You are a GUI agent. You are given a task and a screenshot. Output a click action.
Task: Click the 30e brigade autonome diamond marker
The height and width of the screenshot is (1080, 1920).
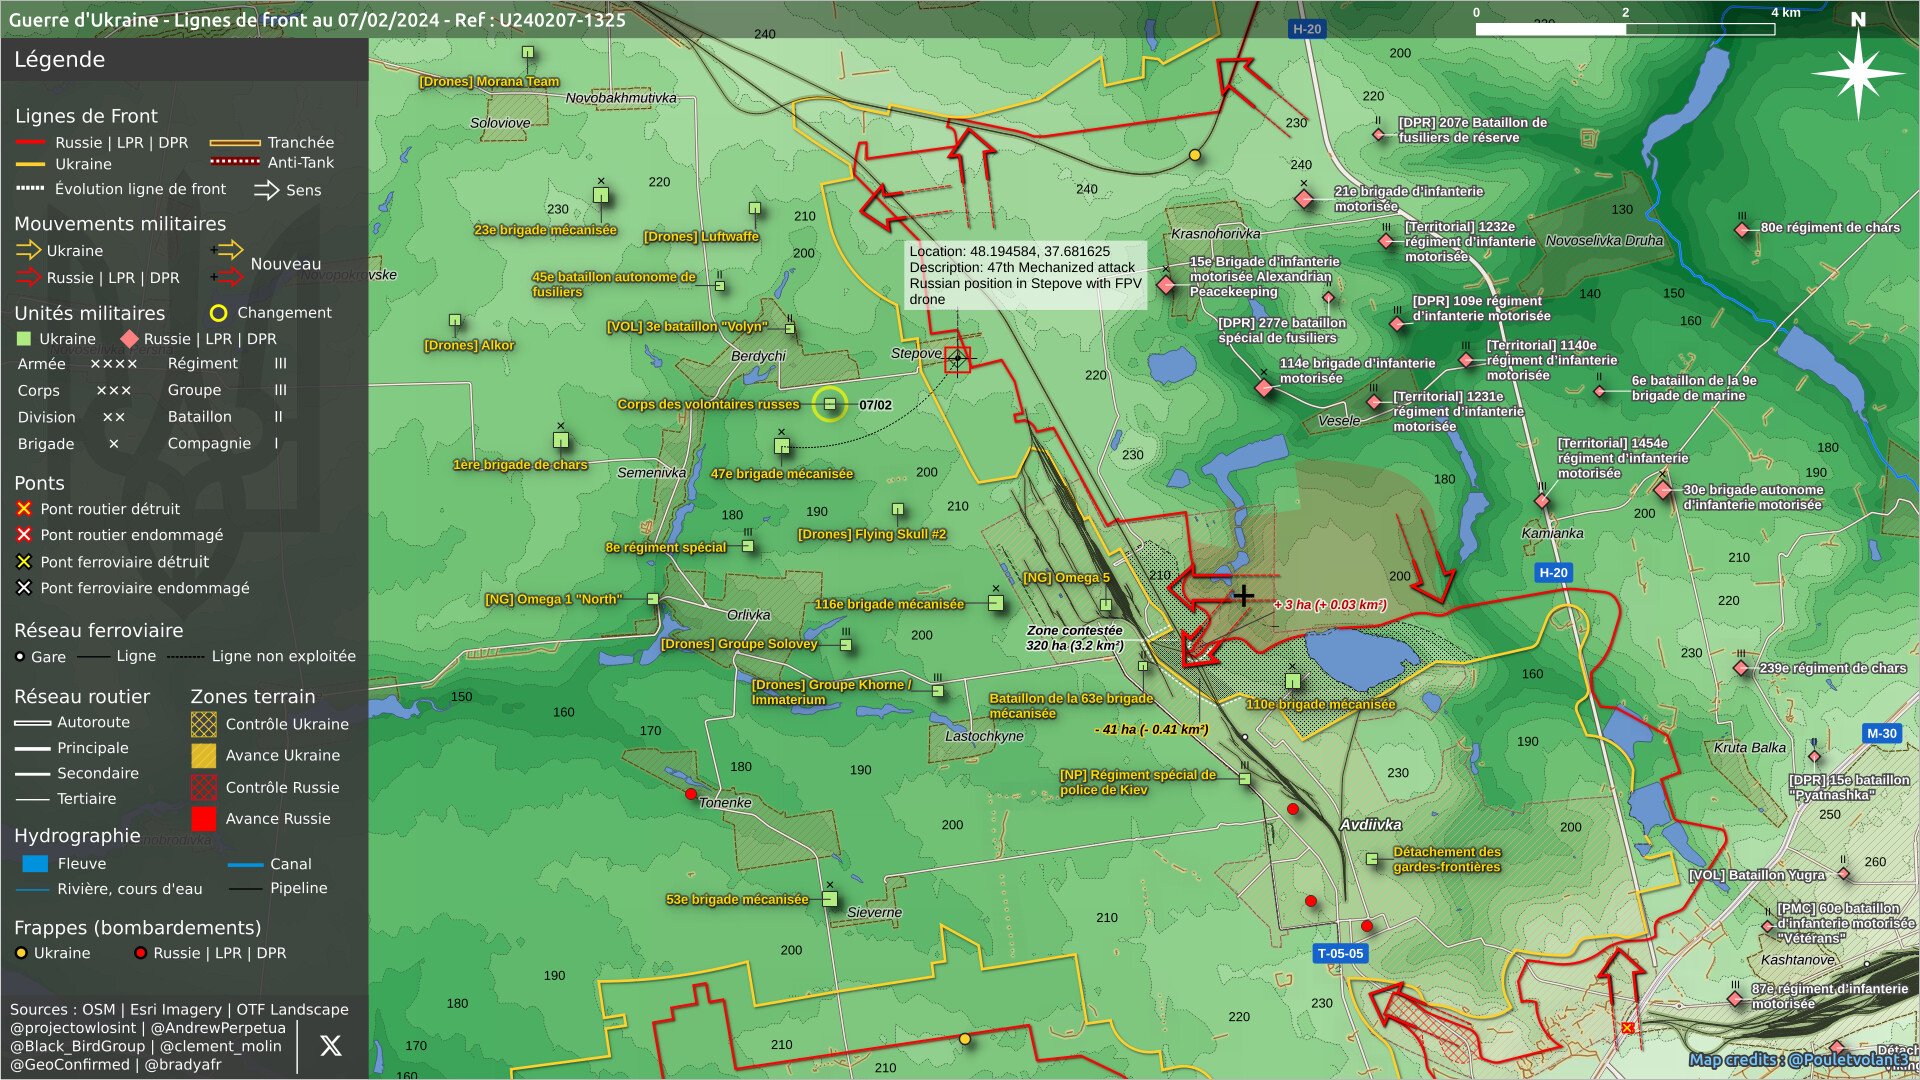(1663, 490)
